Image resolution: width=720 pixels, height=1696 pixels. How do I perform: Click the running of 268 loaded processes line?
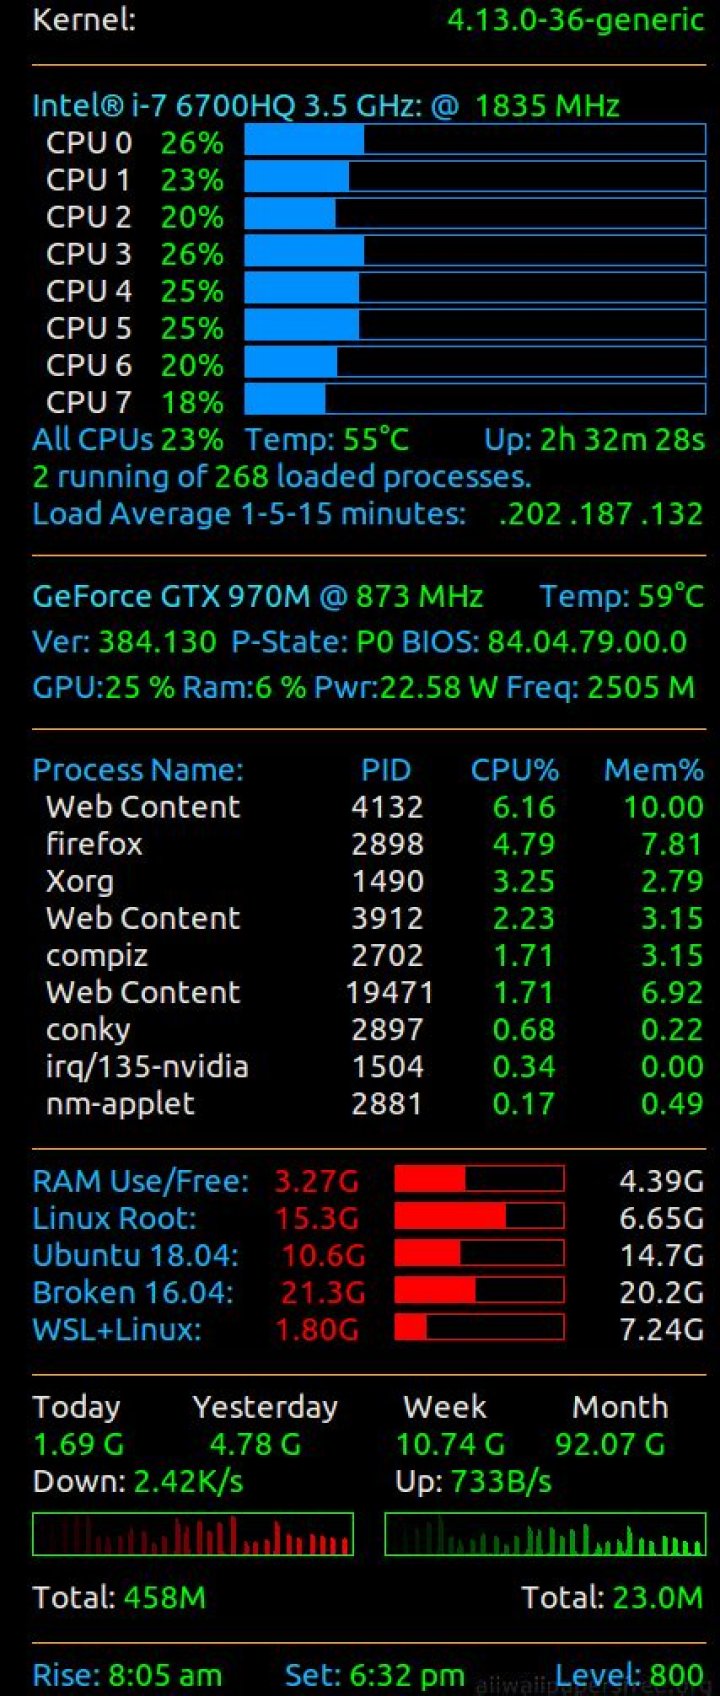click(x=282, y=476)
